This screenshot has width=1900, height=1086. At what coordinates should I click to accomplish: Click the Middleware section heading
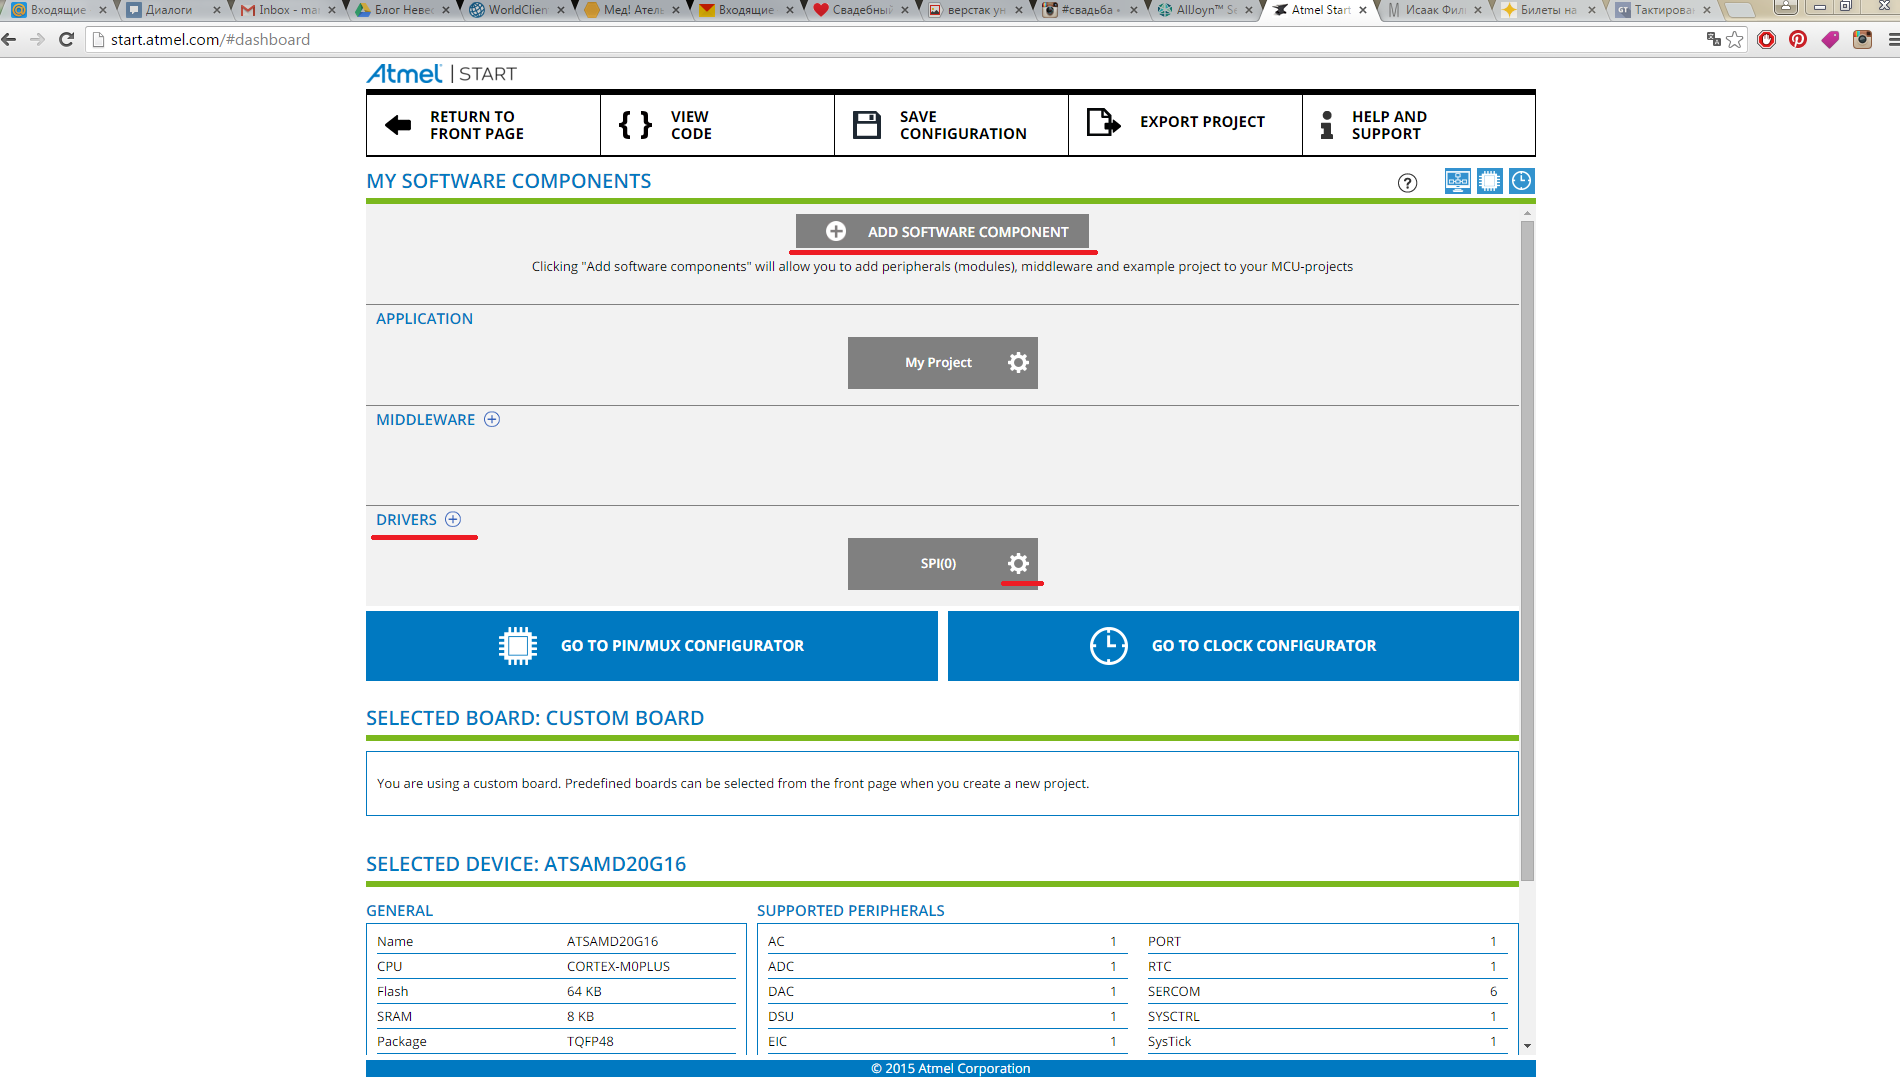click(425, 420)
